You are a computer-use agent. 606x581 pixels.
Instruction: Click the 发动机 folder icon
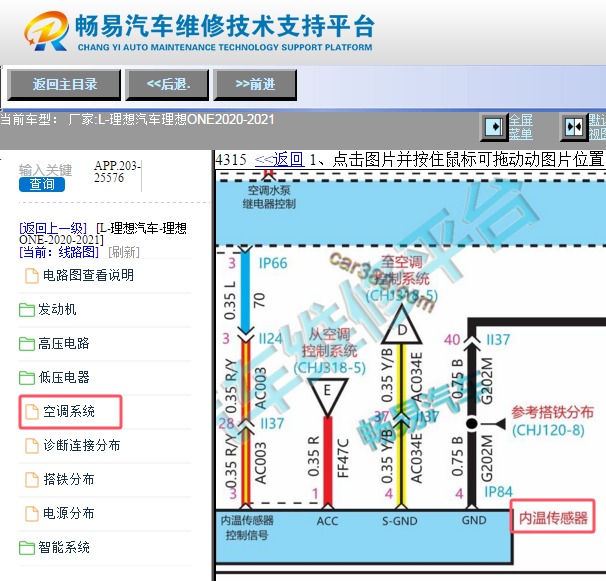[x=27, y=310]
